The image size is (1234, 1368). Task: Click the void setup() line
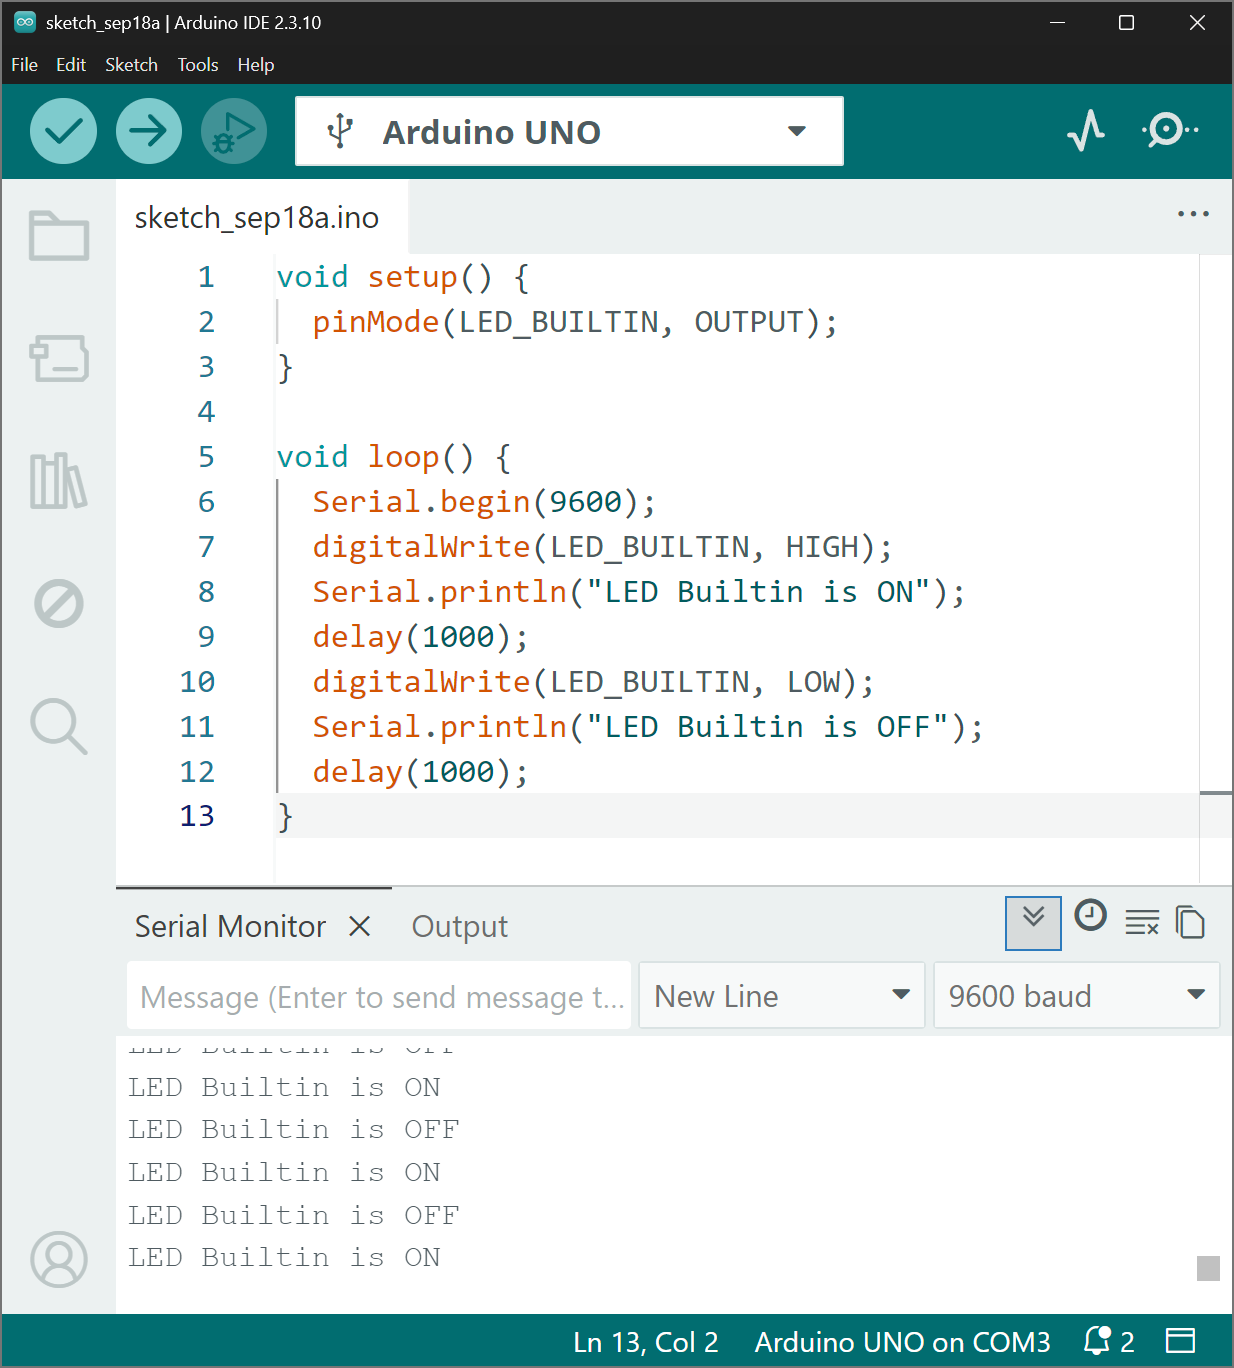(x=403, y=277)
